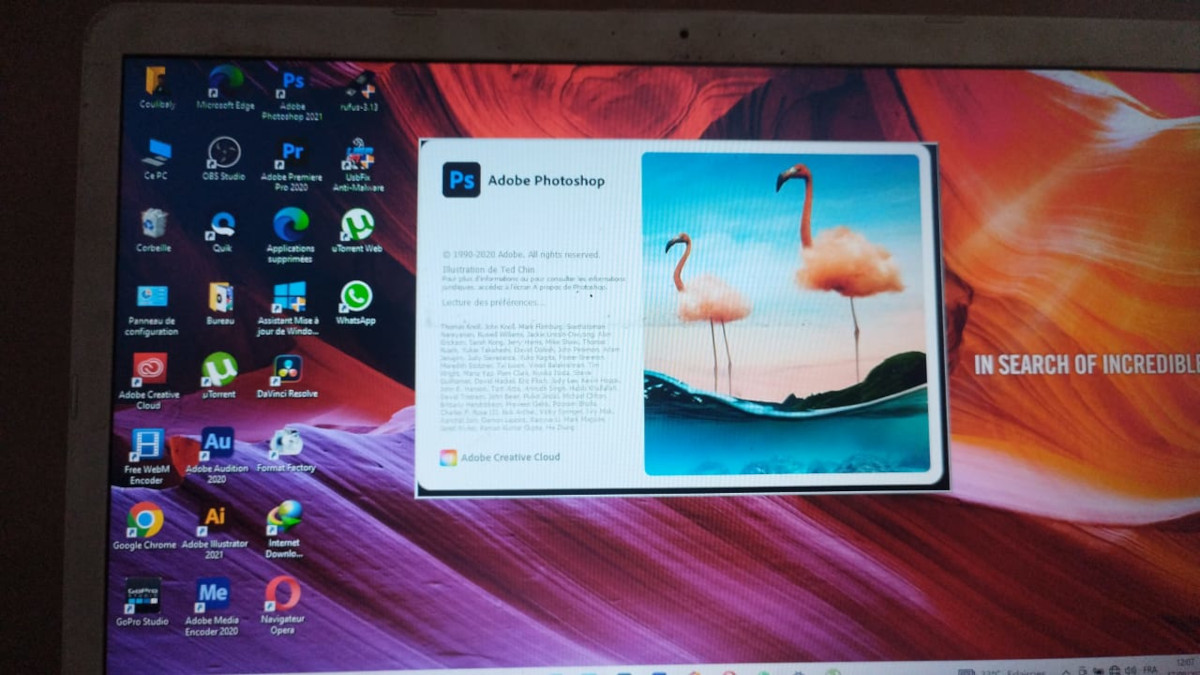Select the Panneau de configuration icon

152,299
